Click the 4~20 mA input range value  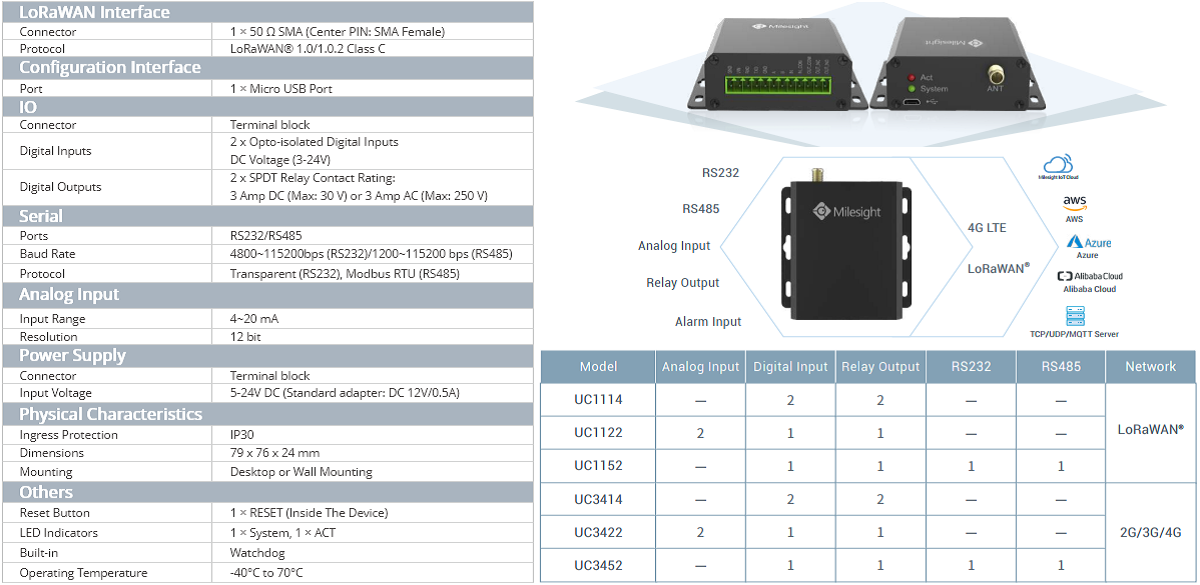pos(255,319)
